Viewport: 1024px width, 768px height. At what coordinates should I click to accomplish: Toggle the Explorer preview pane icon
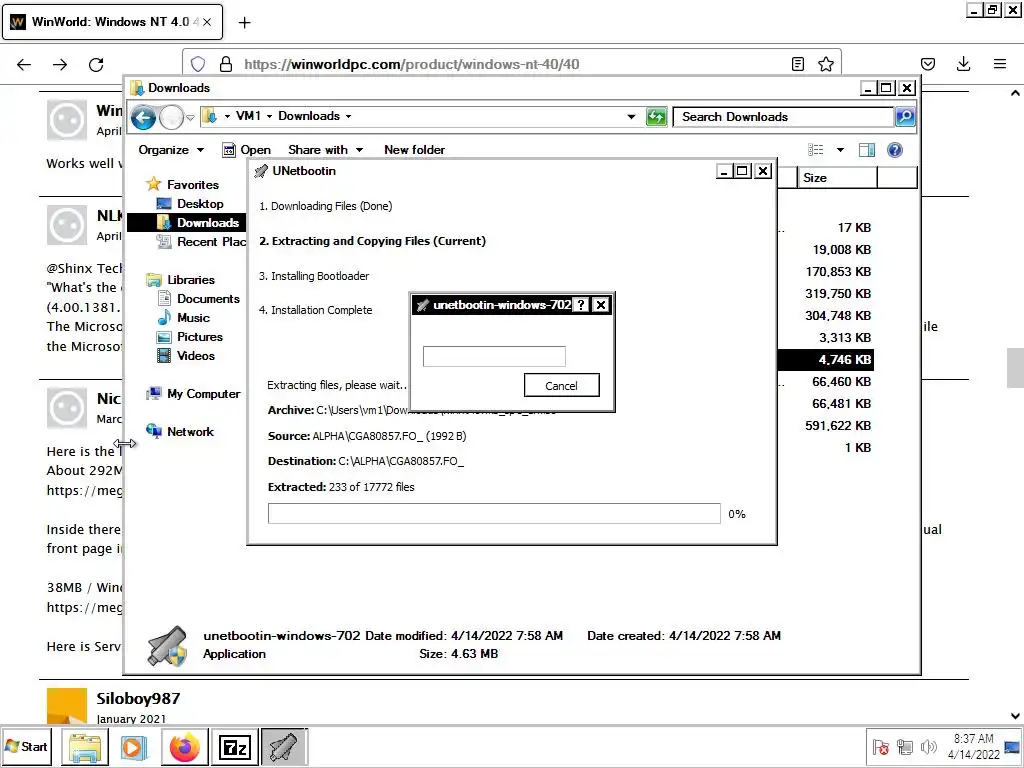(867, 150)
